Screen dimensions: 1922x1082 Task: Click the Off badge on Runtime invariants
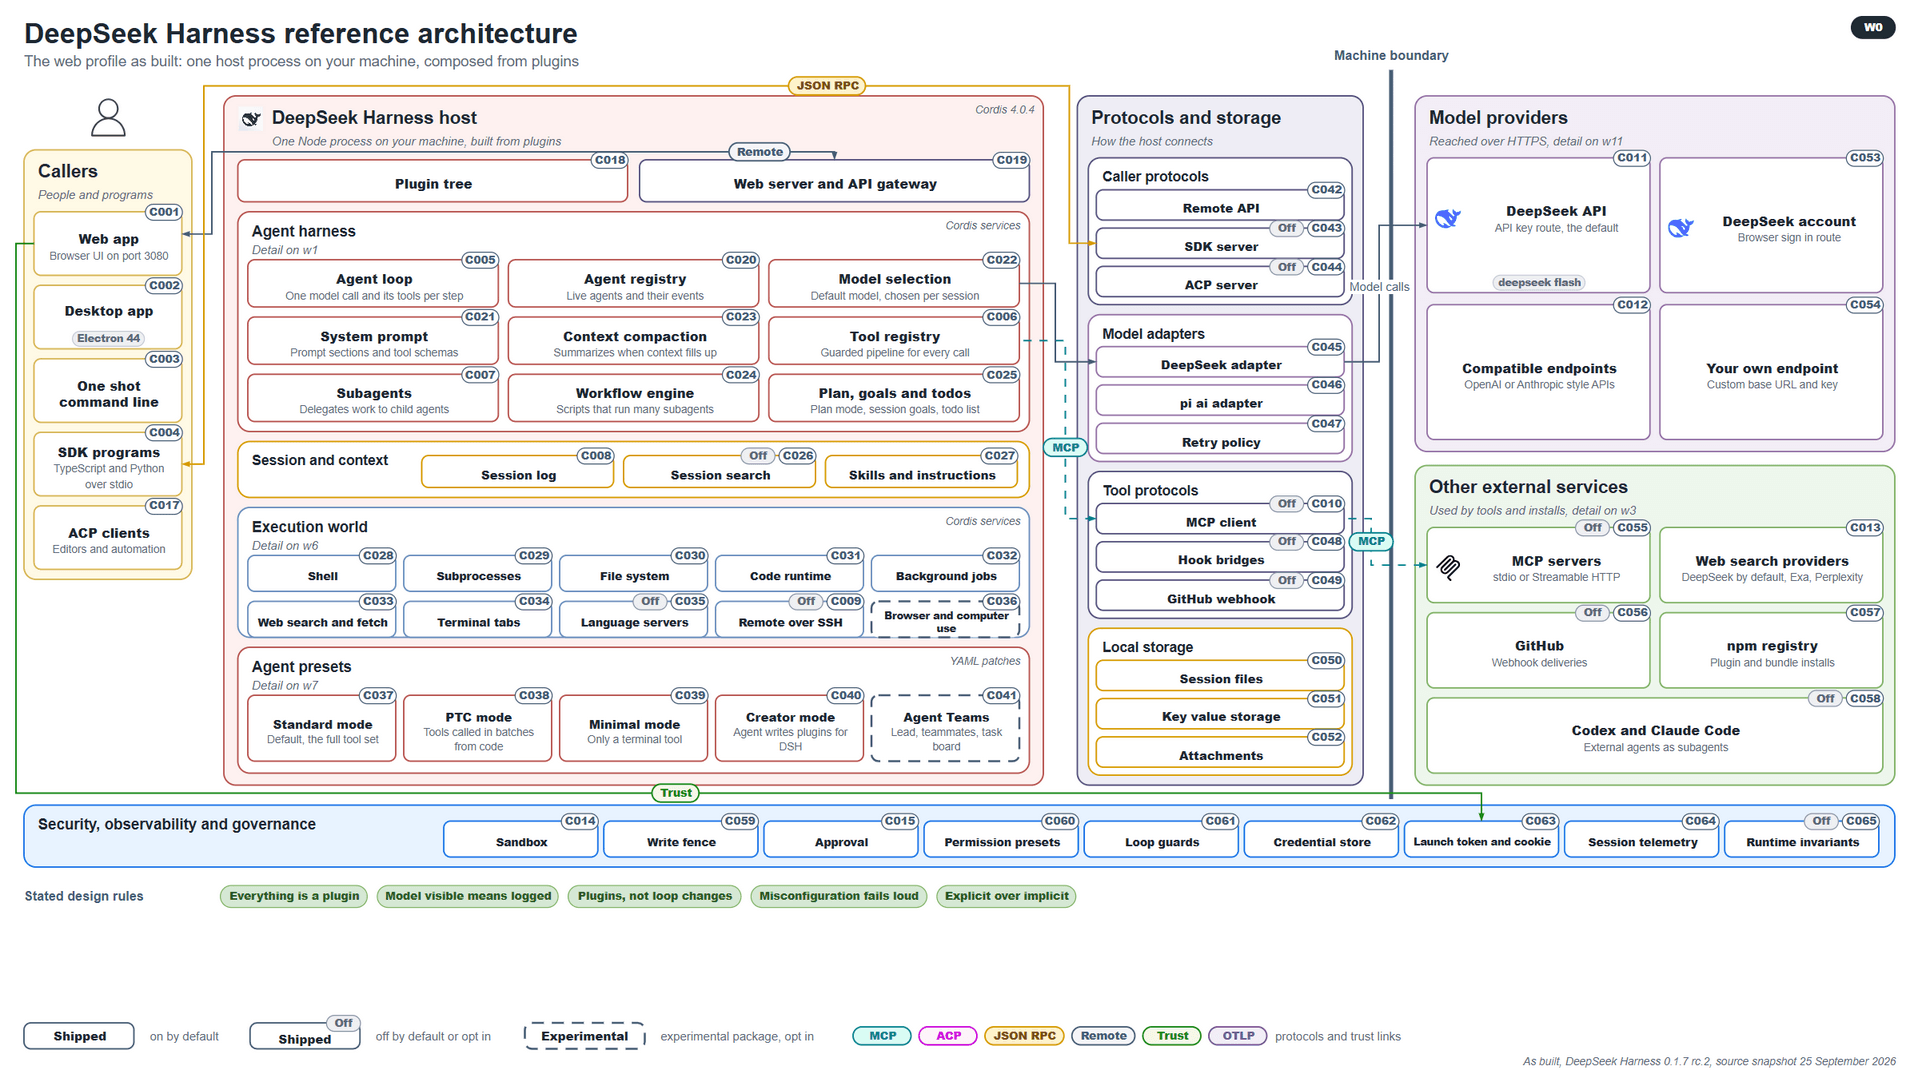tap(1821, 822)
